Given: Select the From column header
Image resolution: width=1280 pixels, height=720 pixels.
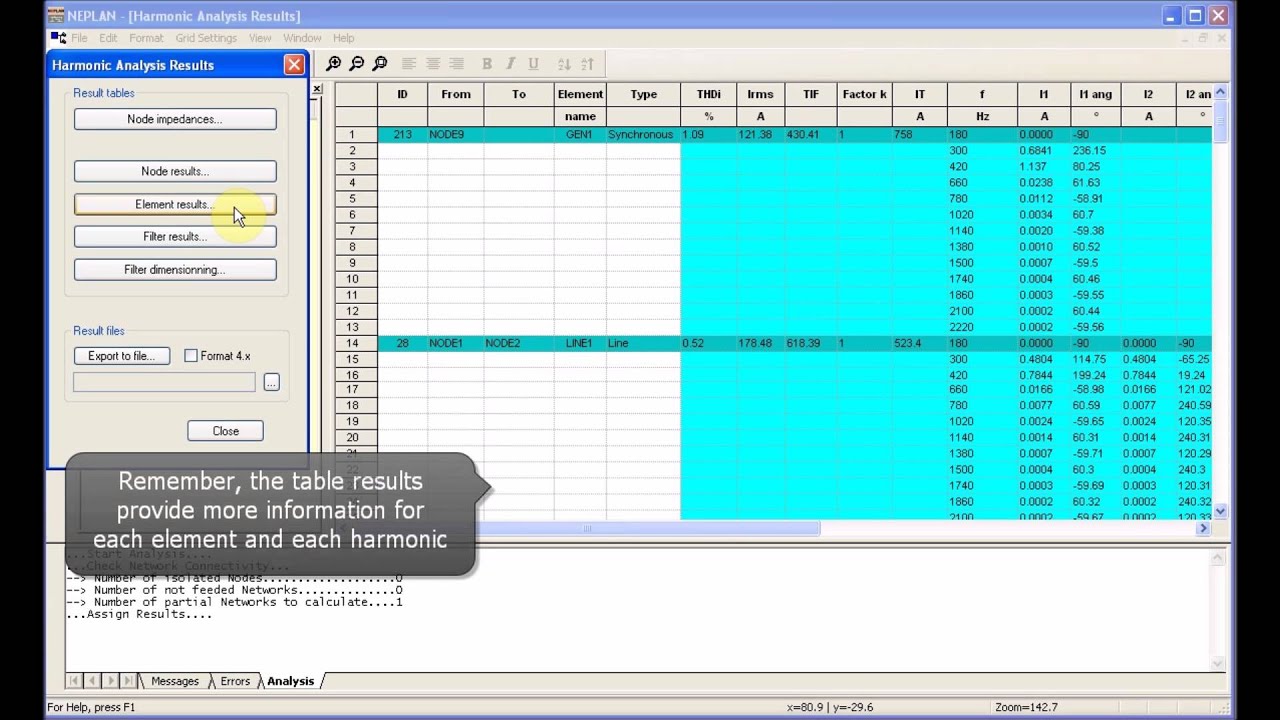Looking at the screenshot, I should click(x=455, y=94).
